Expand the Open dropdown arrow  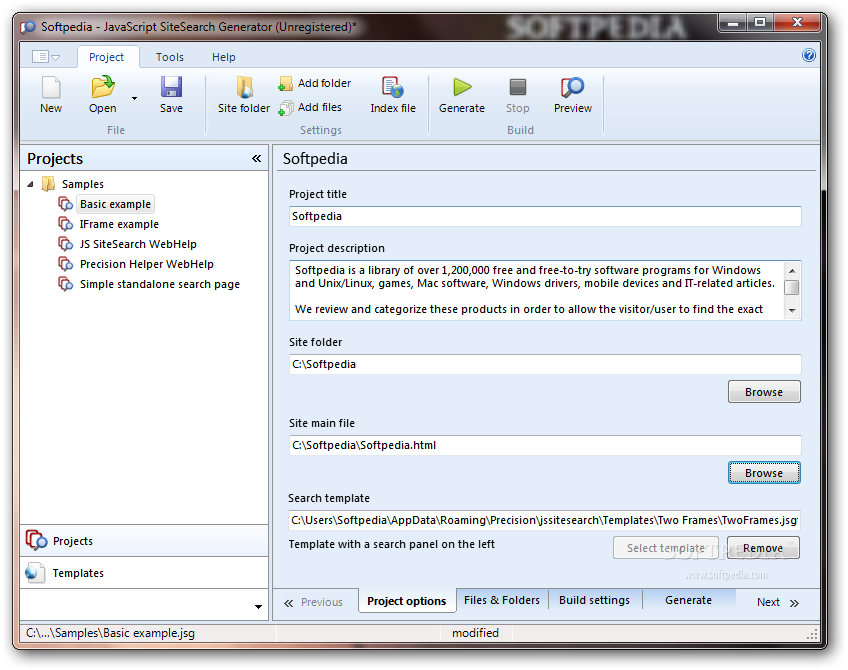click(x=134, y=98)
